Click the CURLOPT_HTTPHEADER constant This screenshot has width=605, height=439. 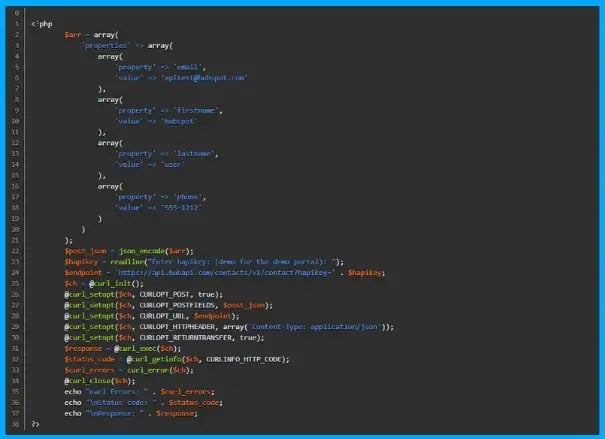click(x=177, y=327)
